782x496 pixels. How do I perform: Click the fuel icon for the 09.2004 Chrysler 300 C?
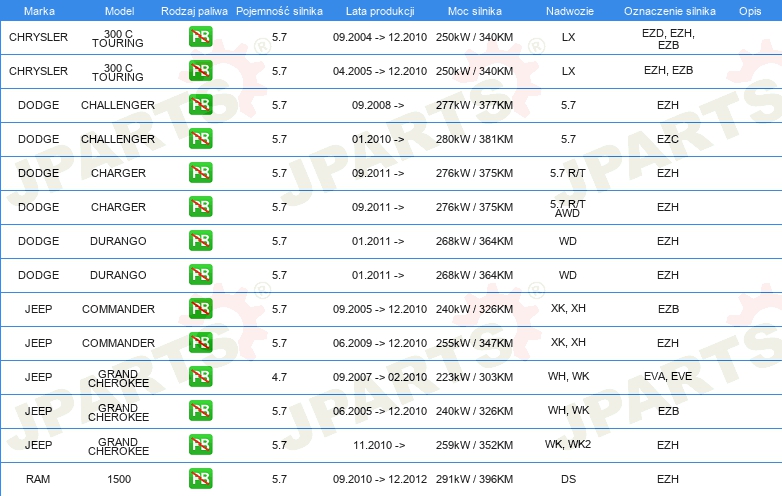[x=200, y=37]
